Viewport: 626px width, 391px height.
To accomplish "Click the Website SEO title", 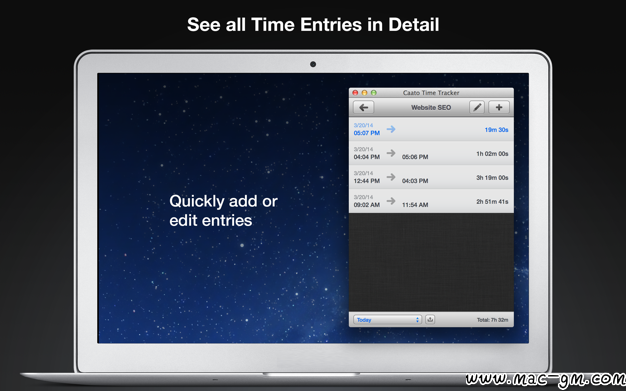I will pyautogui.click(x=431, y=107).
